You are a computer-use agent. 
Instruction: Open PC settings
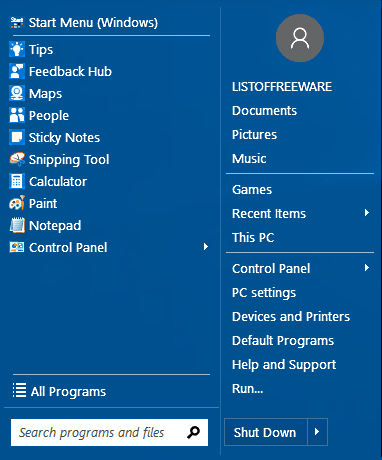[264, 293]
